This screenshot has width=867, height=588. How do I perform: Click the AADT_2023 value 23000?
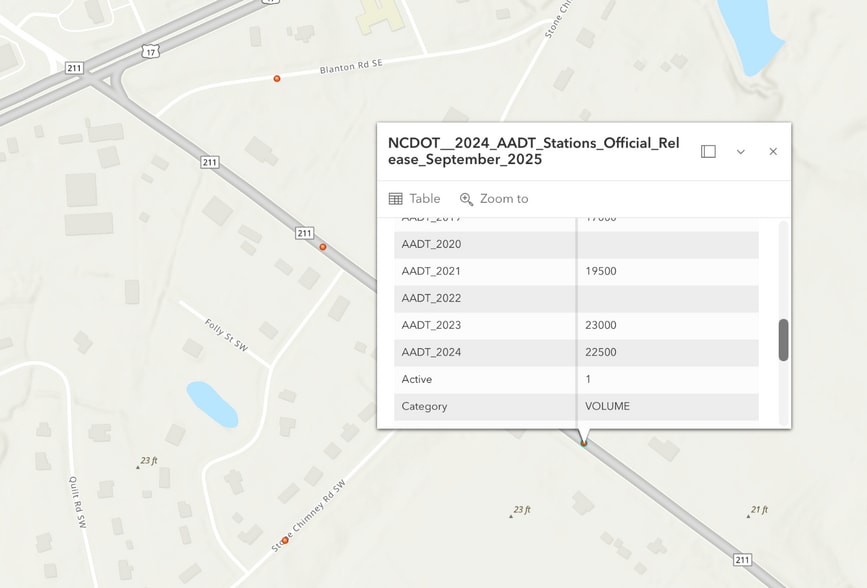[600, 325]
